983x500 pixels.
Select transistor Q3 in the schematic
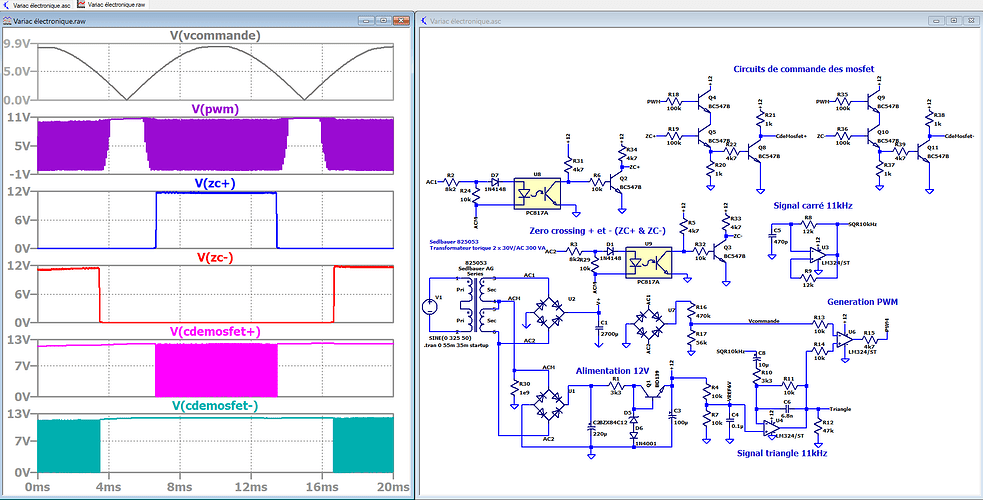(719, 252)
